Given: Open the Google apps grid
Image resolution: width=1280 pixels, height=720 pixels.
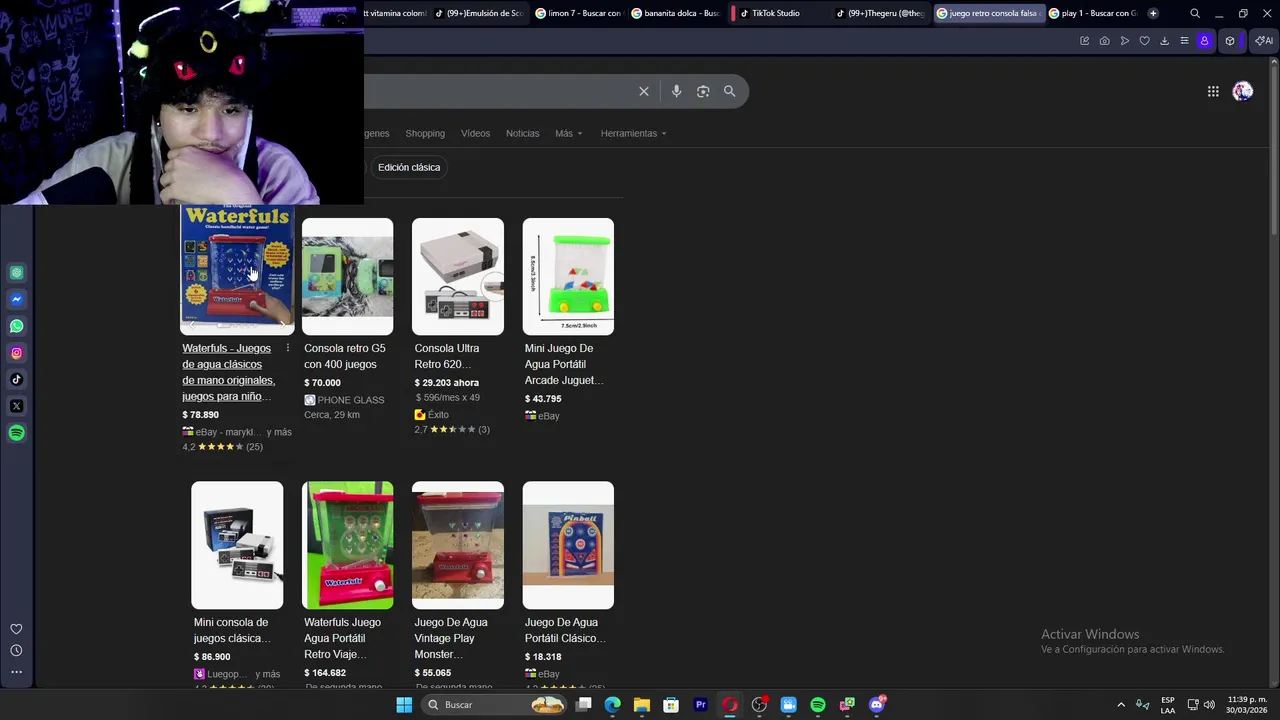Looking at the screenshot, I should pos(1213,91).
